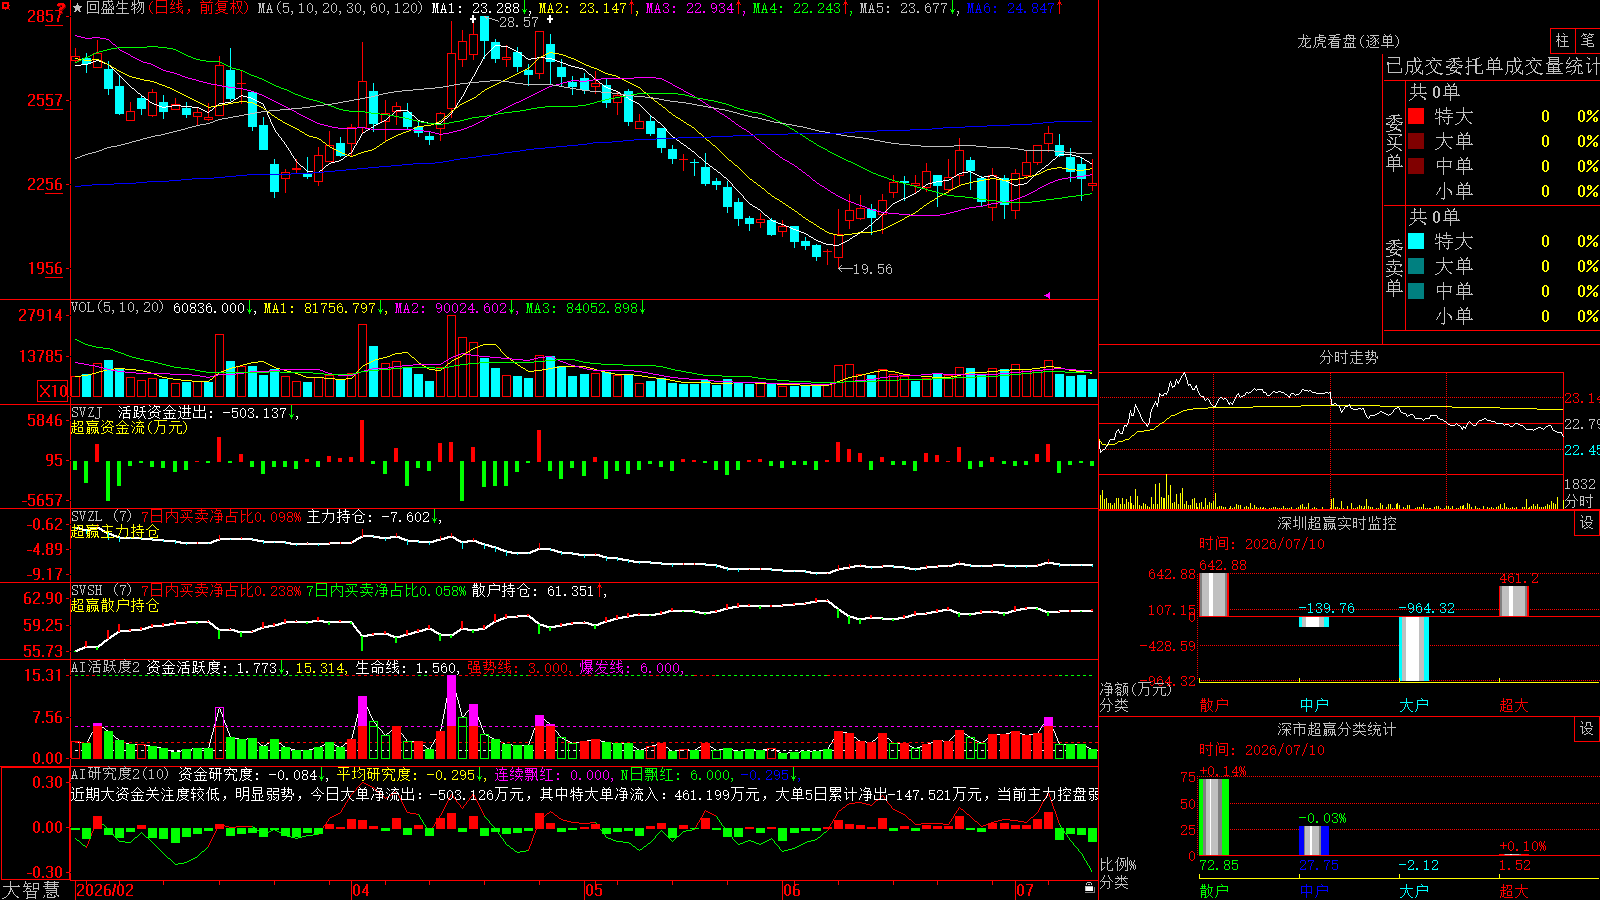1600x900 pixels.
Task: Click the 委买单 section label
Action: [1394, 143]
